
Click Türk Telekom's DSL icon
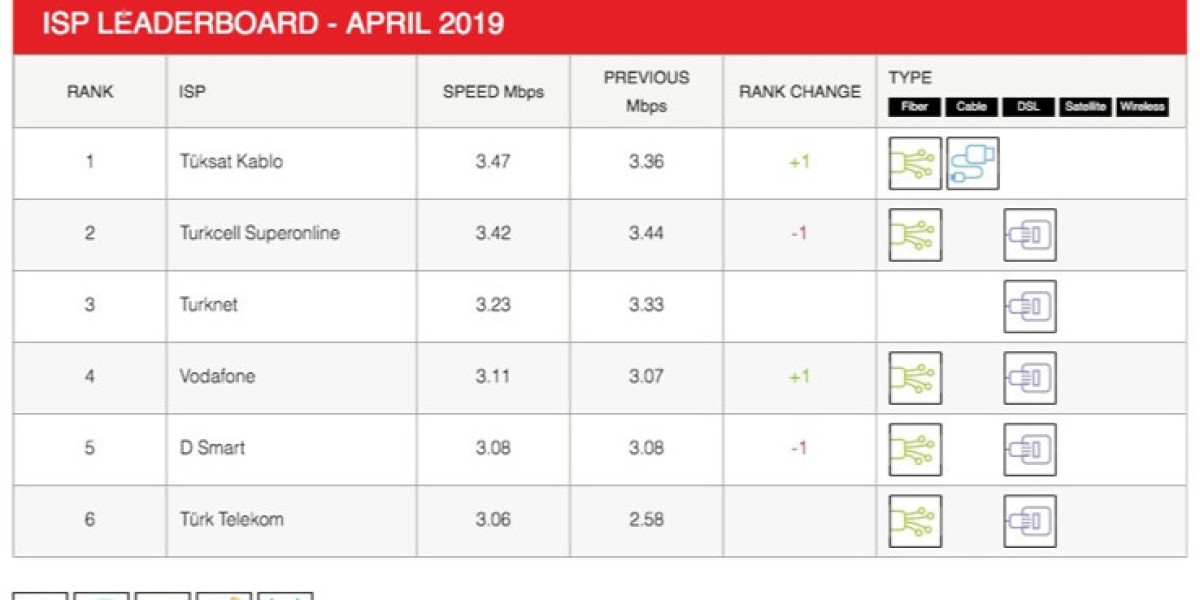coord(1029,521)
